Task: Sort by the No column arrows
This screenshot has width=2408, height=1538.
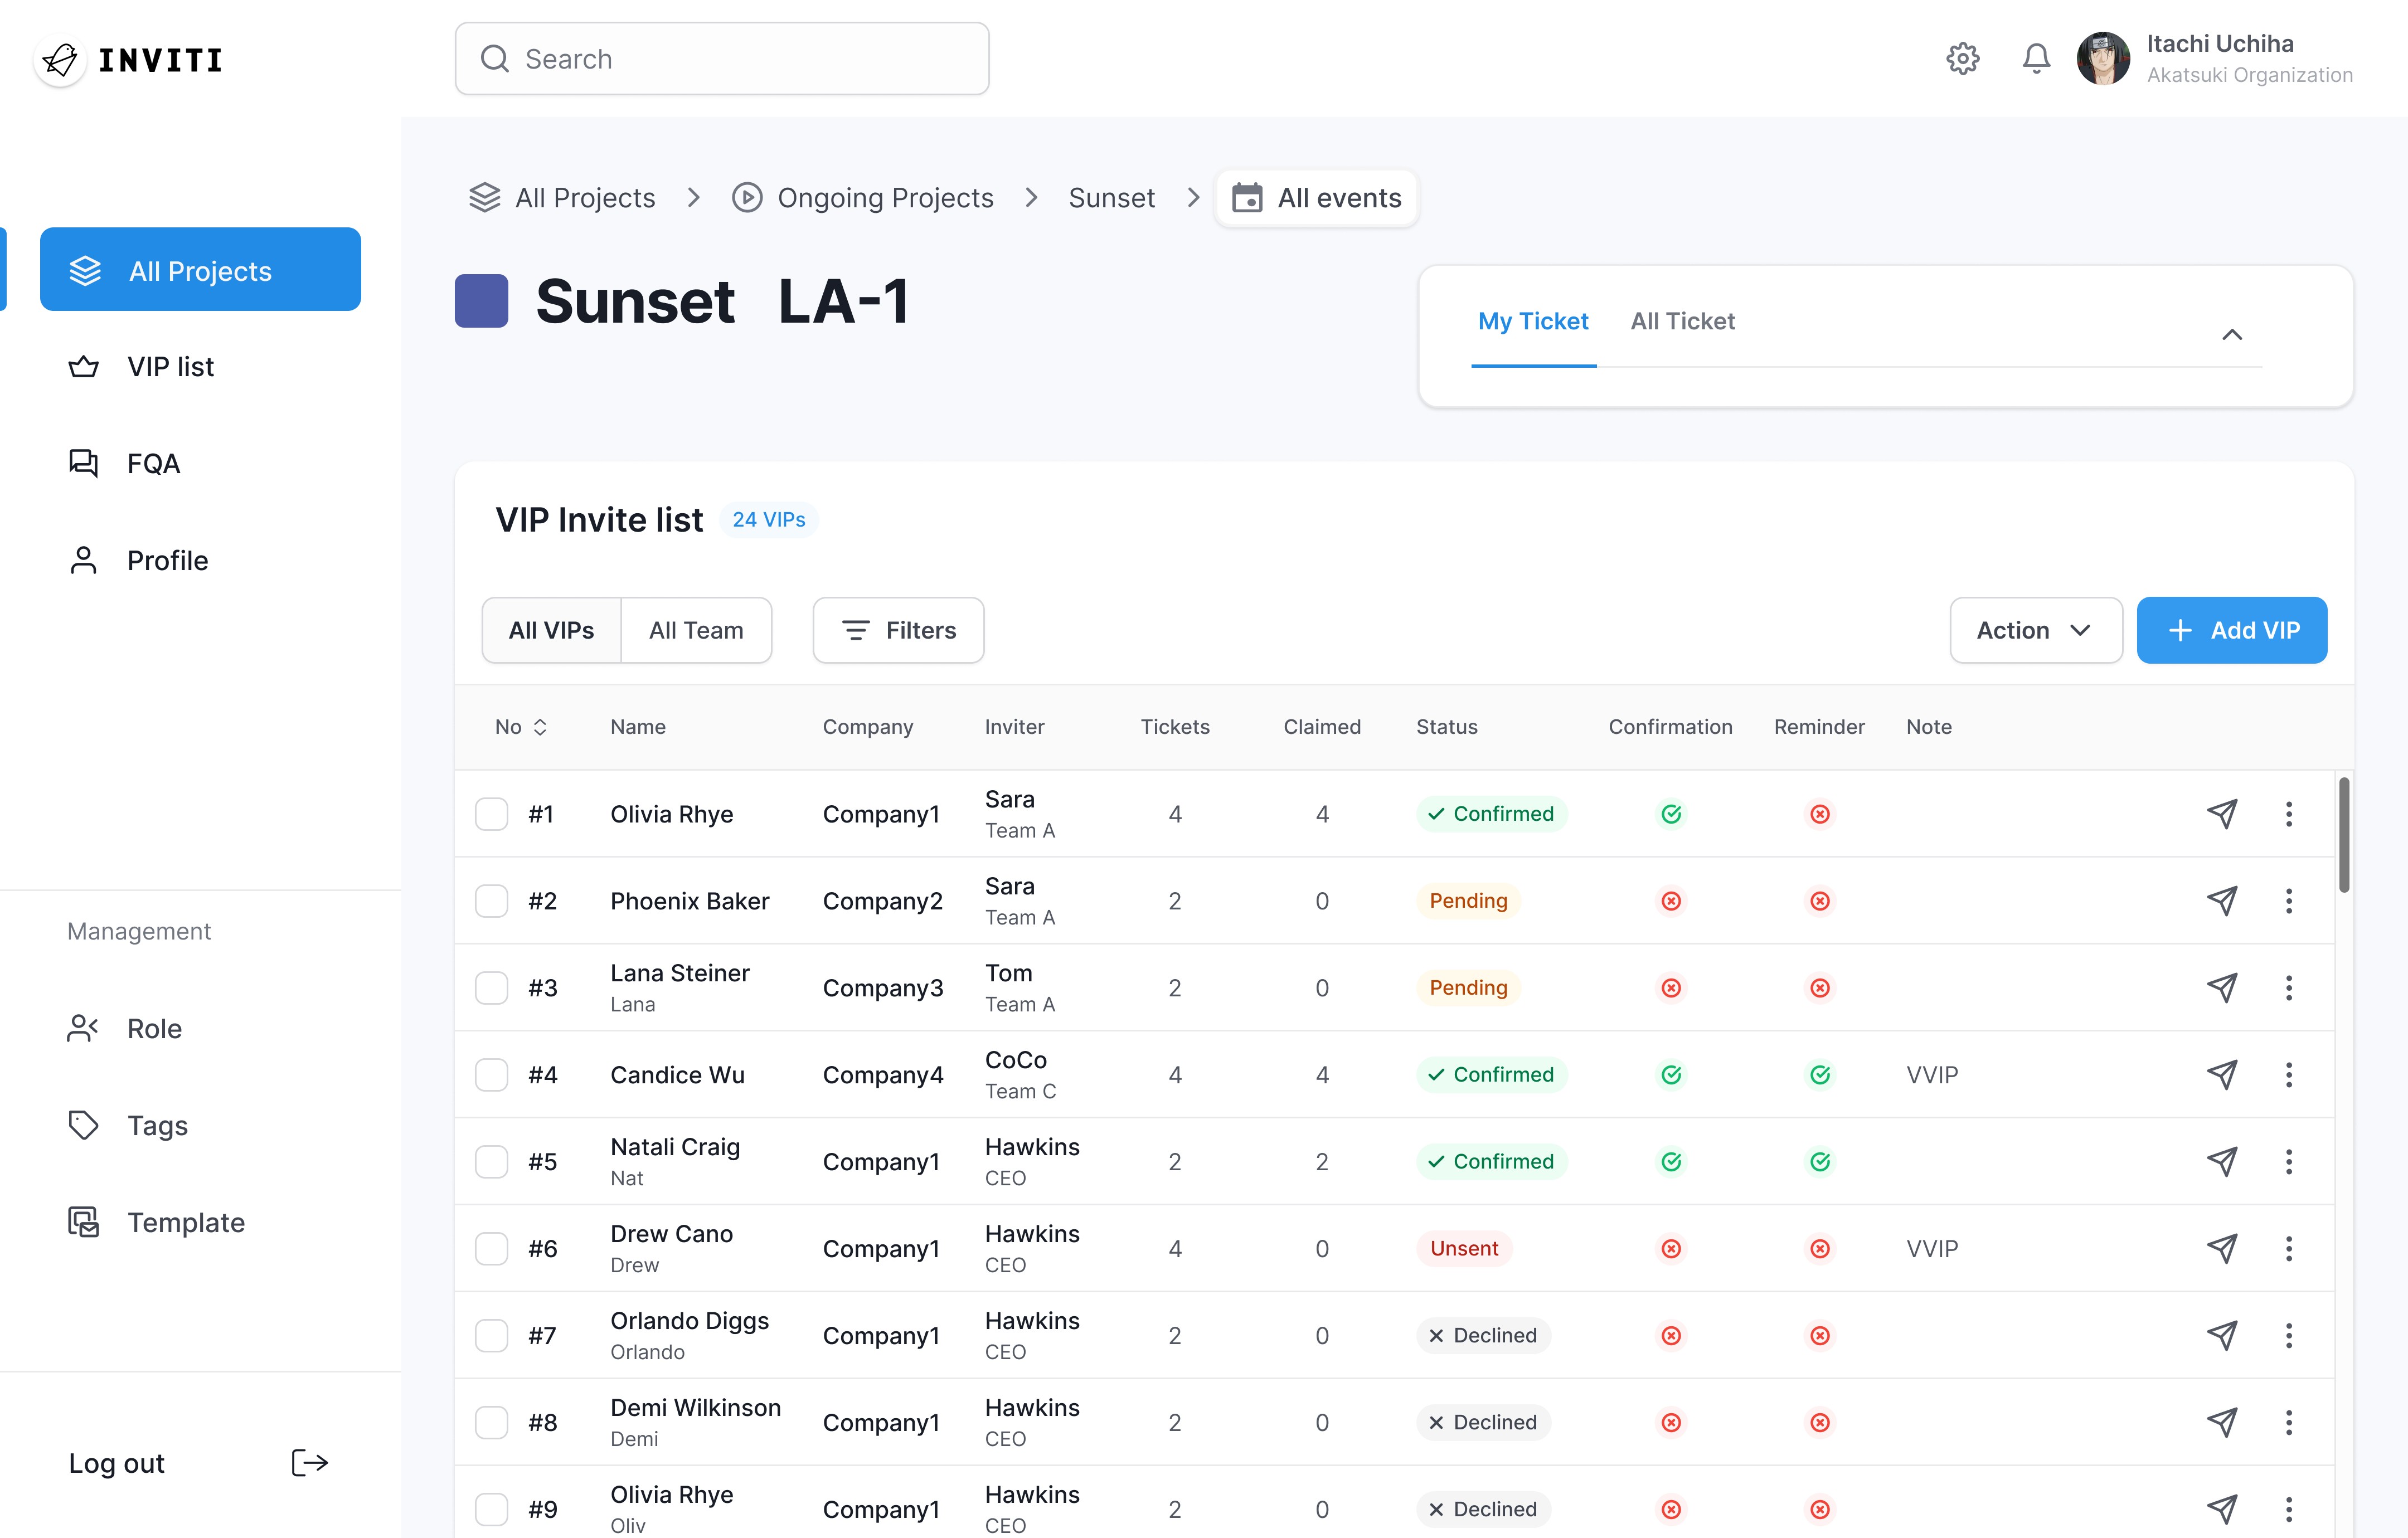Action: (x=540, y=727)
